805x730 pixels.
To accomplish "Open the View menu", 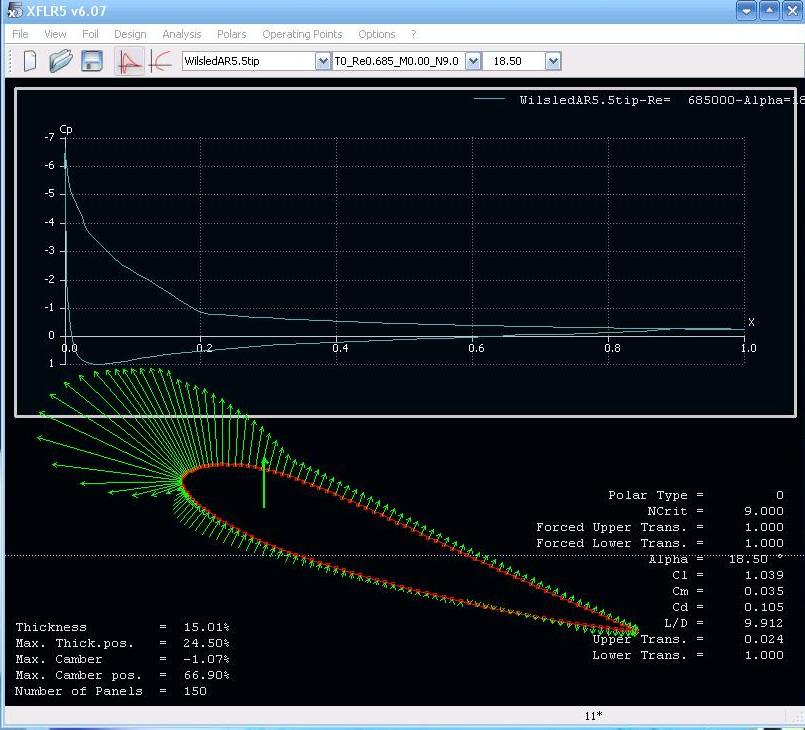I will pos(56,34).
